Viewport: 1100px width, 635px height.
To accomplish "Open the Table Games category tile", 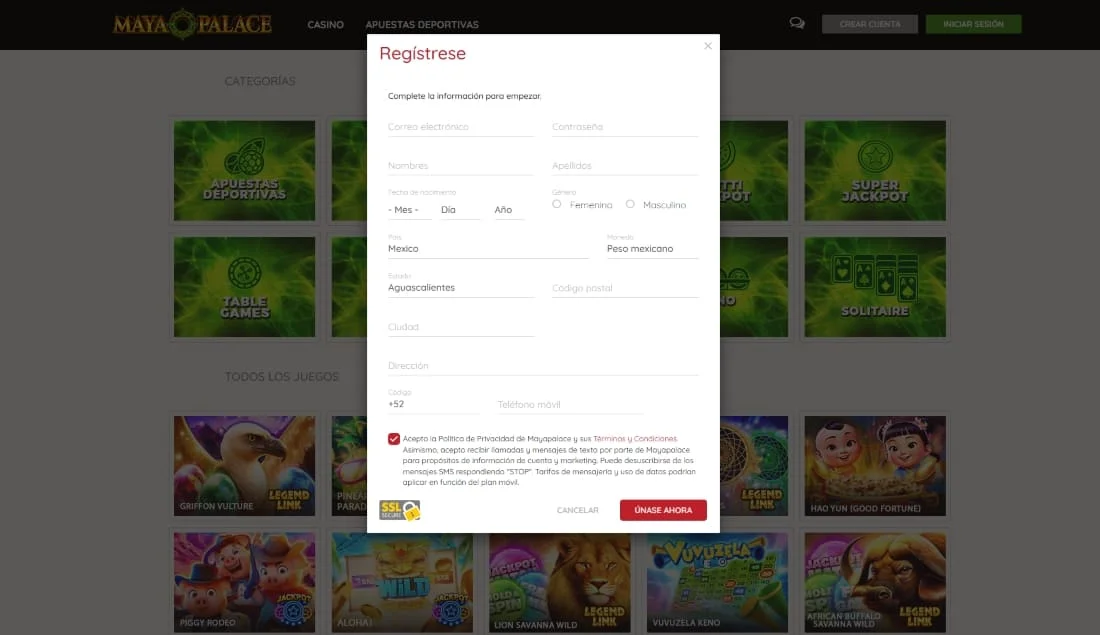I will 244,287.
